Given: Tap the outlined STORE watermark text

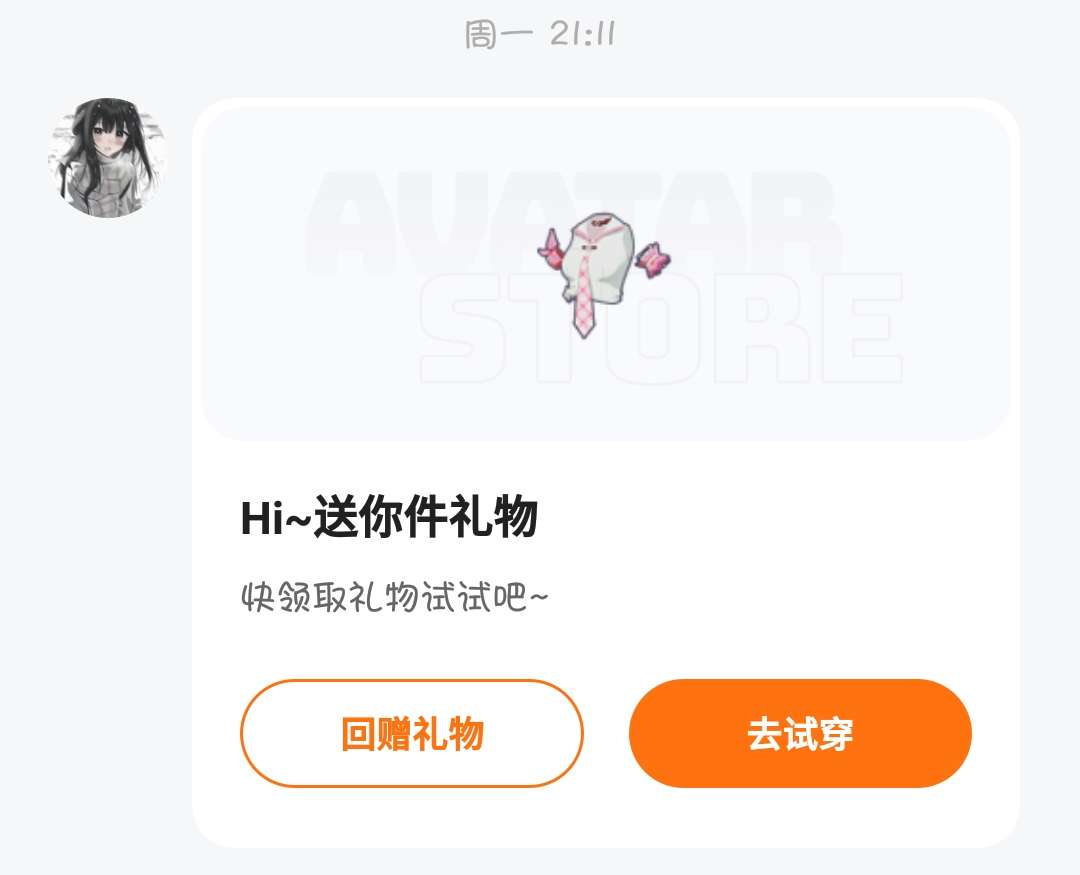Looking at the screenshot, I should [661, 328].
